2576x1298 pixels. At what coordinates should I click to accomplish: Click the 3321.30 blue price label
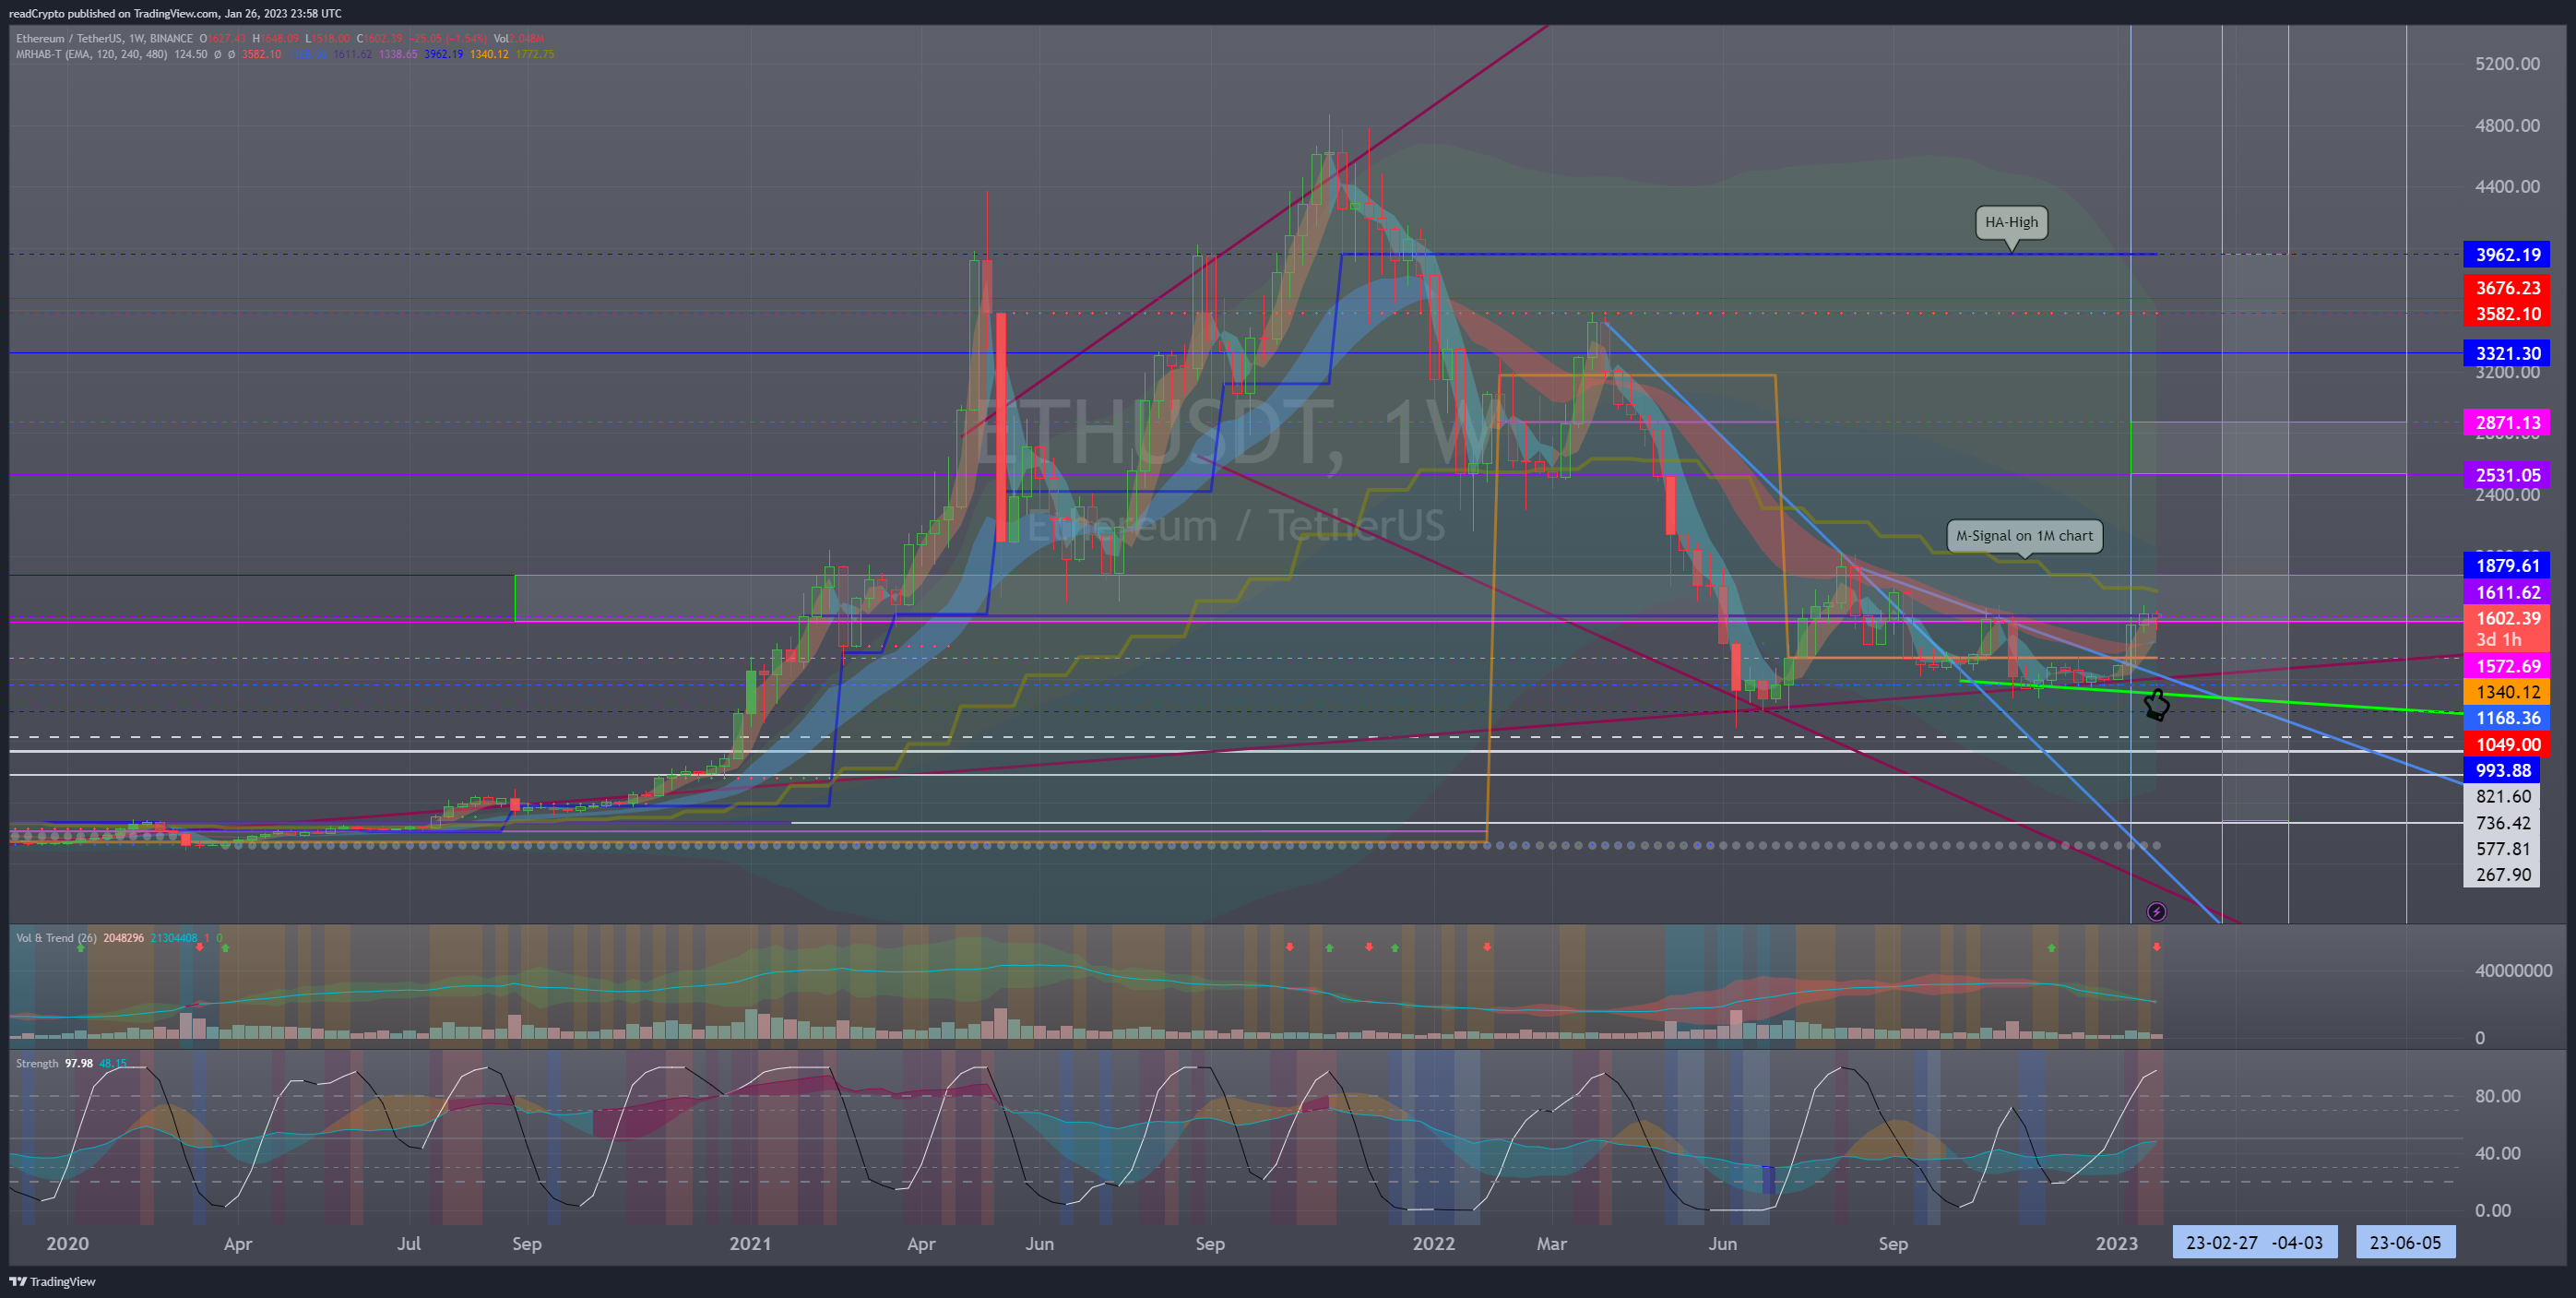2506,353
